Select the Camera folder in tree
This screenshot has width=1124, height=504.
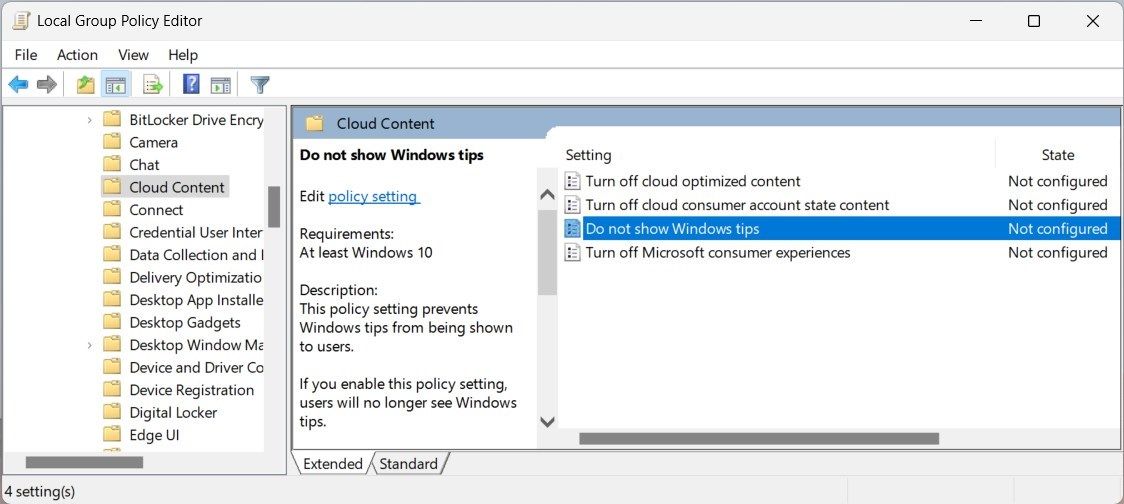click(x=153, y=142)
